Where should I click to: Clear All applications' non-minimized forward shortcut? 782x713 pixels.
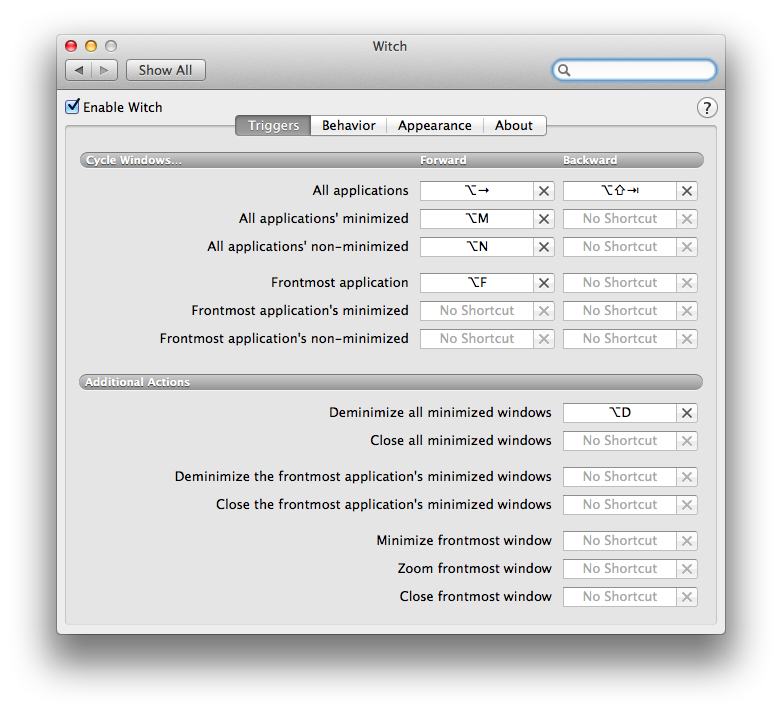tap(544, 247)
